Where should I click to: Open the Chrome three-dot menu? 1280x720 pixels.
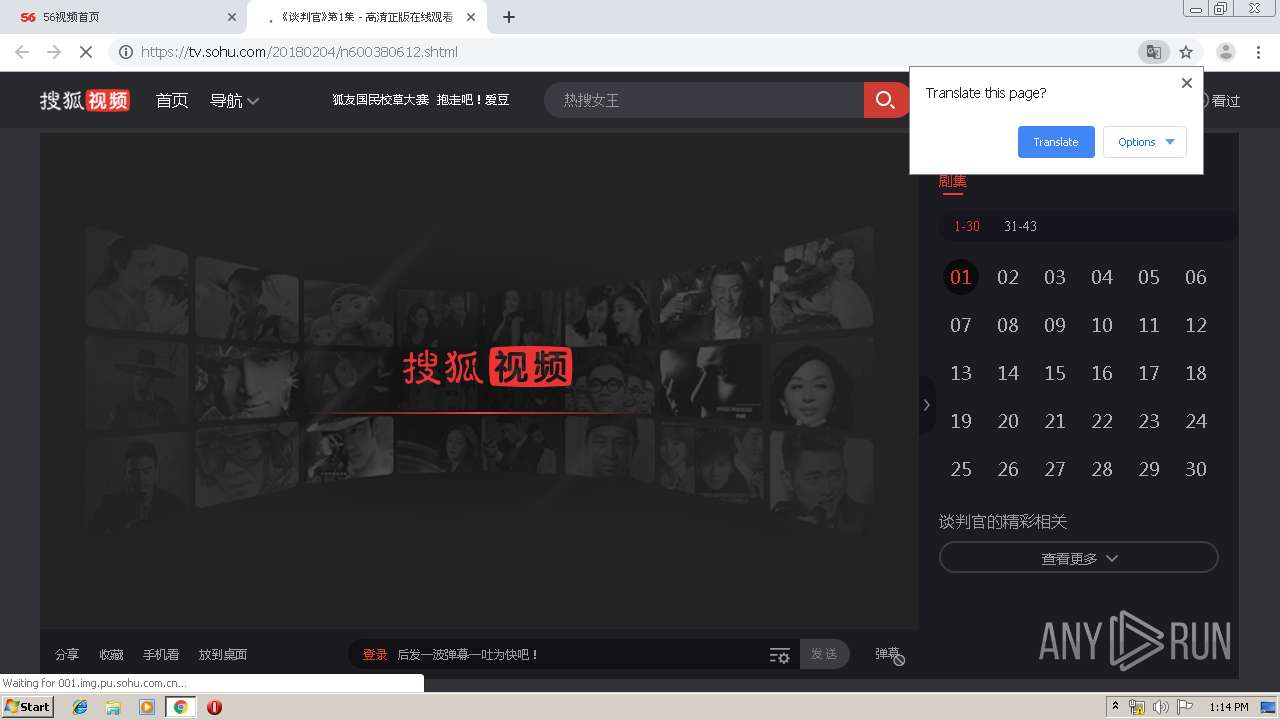point(1260,52)
